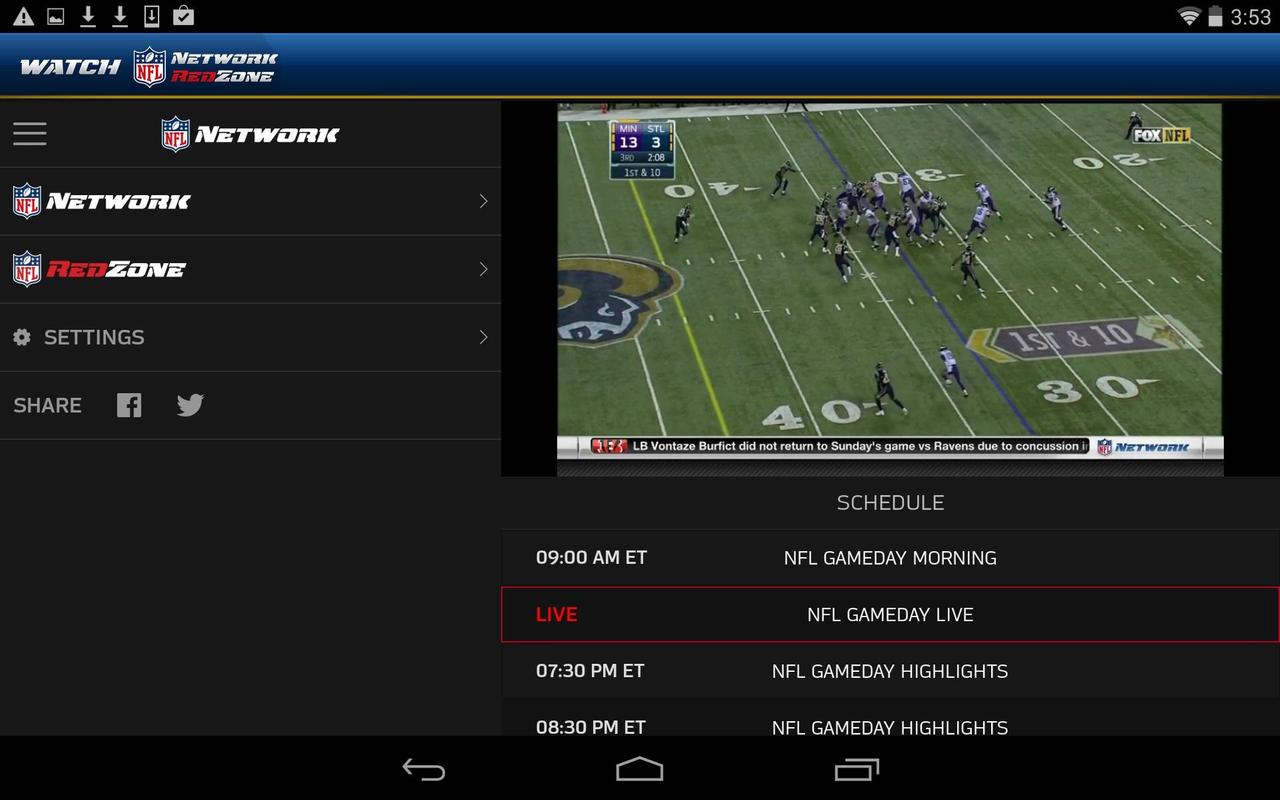Tap the Android home button

640,769
